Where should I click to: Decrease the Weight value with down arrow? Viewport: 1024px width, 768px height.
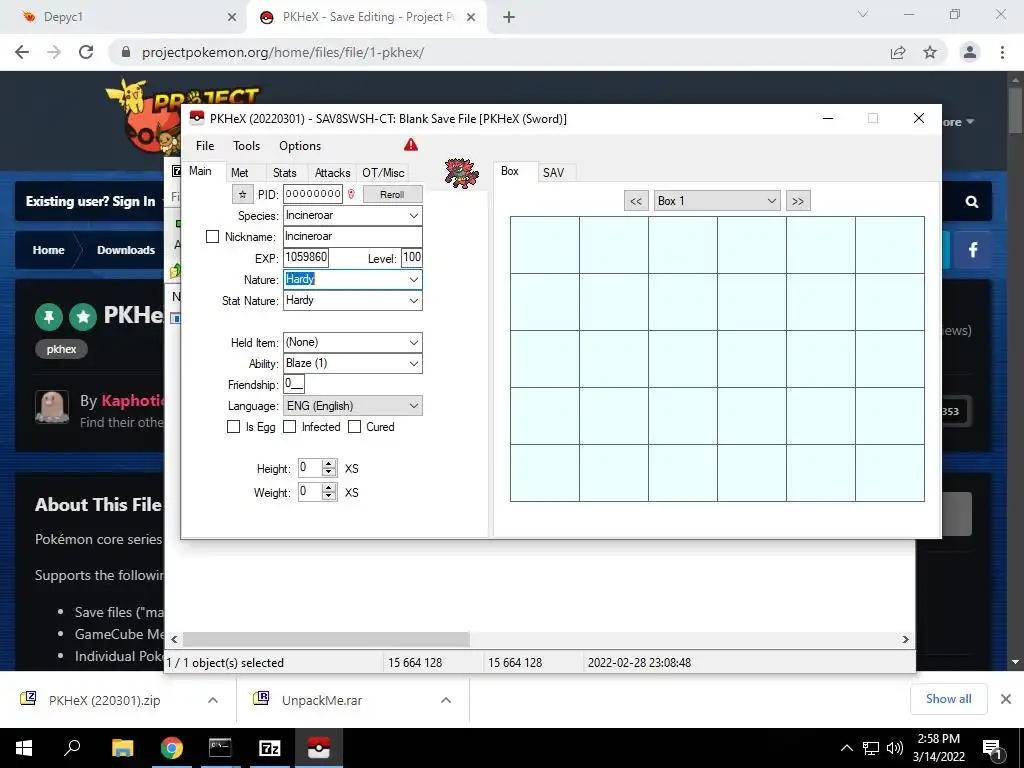(x=329, y=496)
